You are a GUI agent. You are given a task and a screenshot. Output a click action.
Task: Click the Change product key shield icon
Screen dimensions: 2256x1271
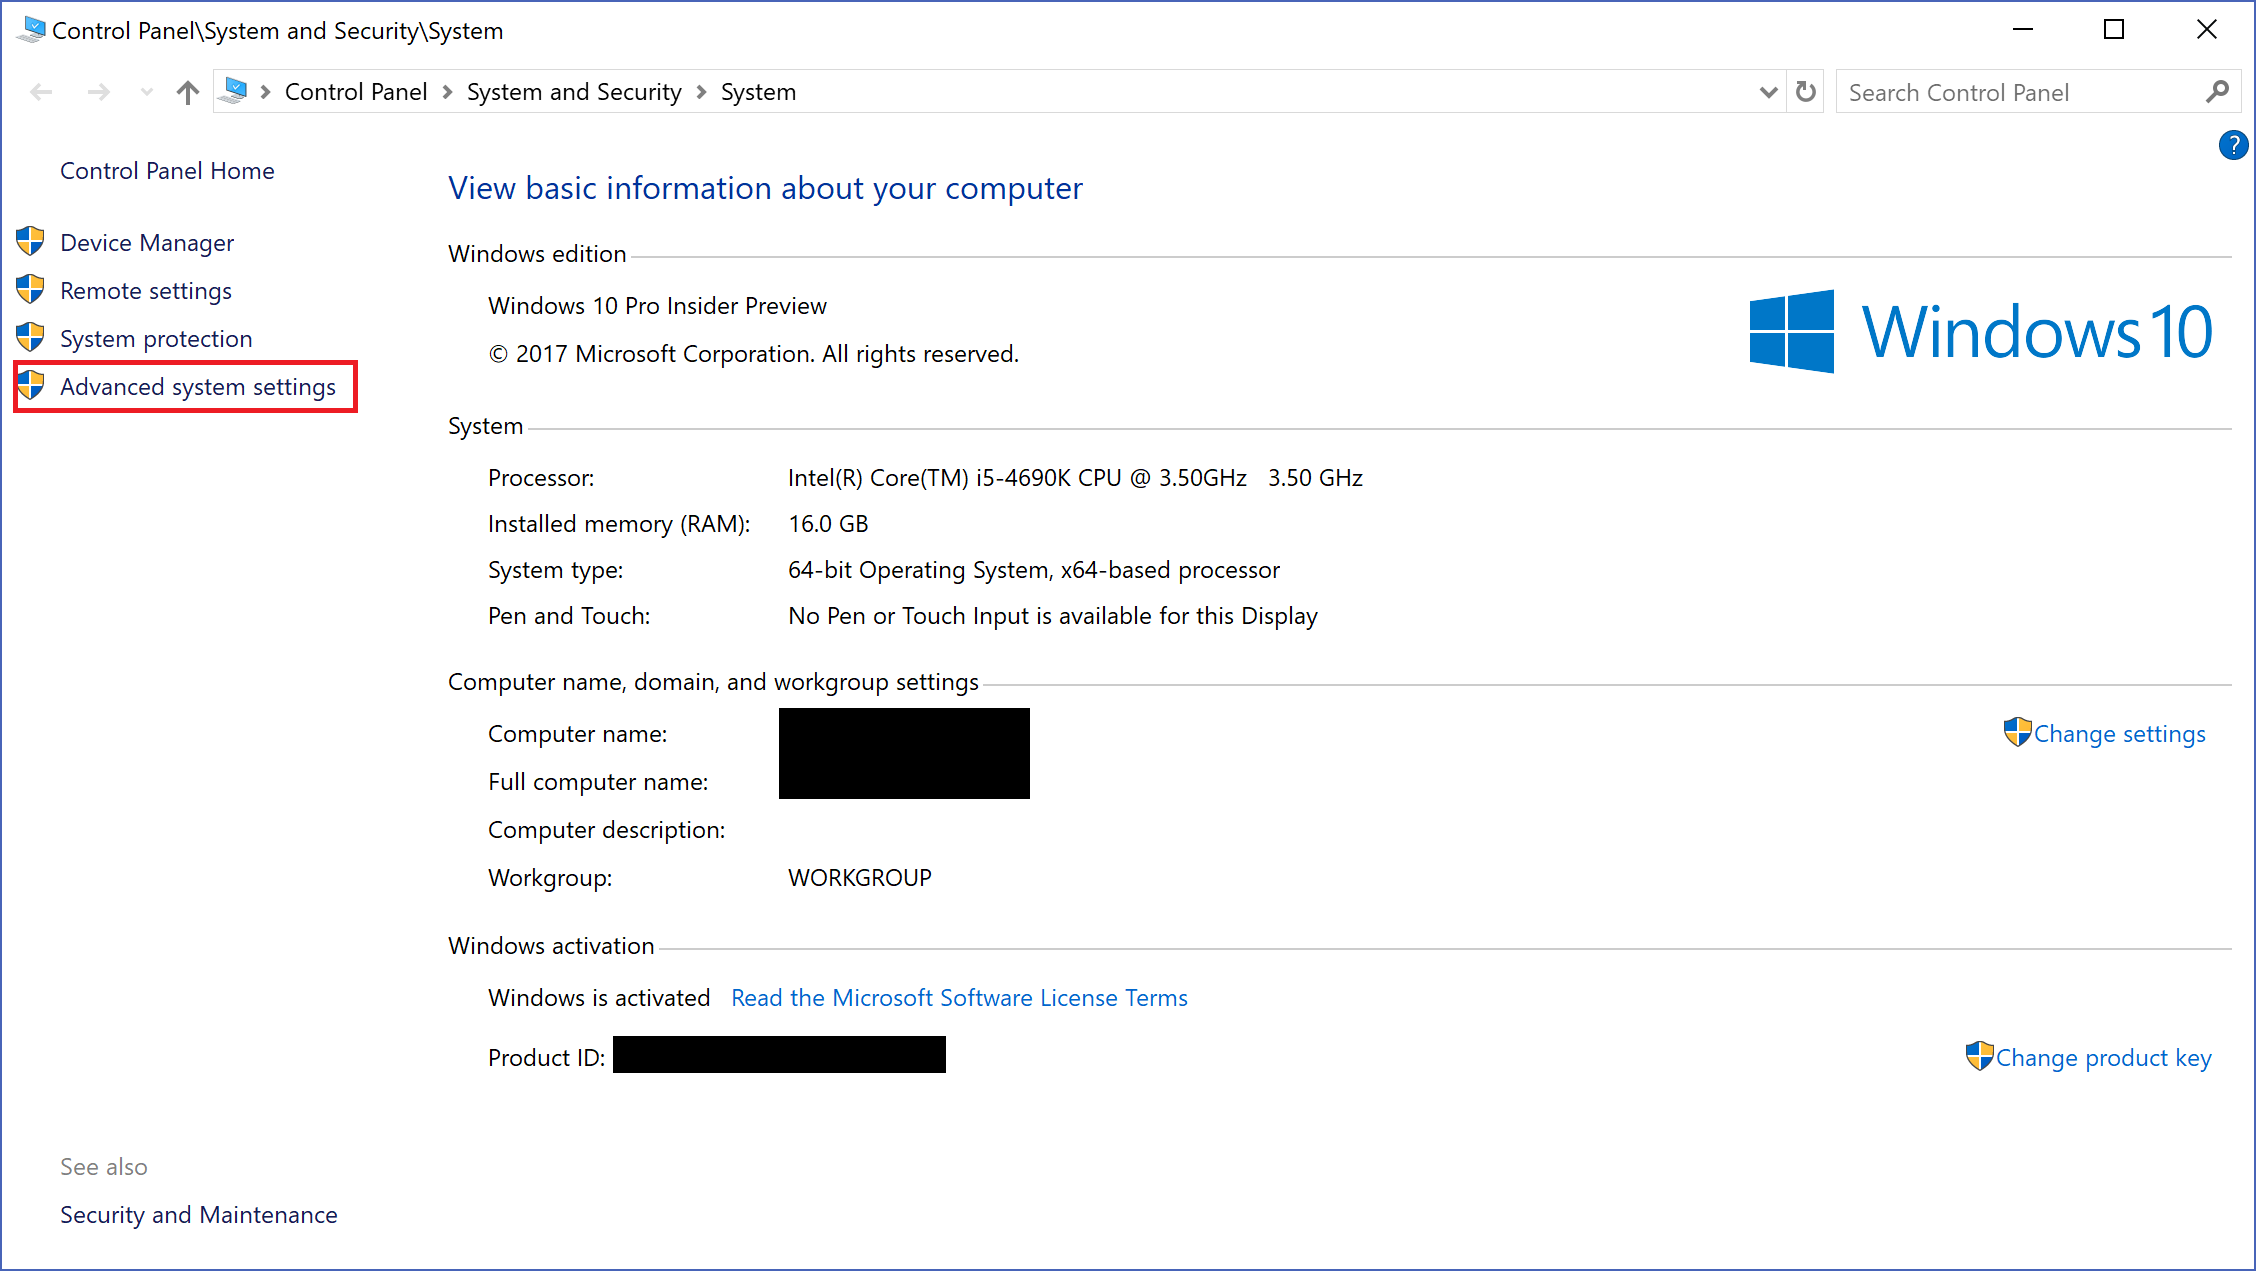[x=1980, y=1056]
